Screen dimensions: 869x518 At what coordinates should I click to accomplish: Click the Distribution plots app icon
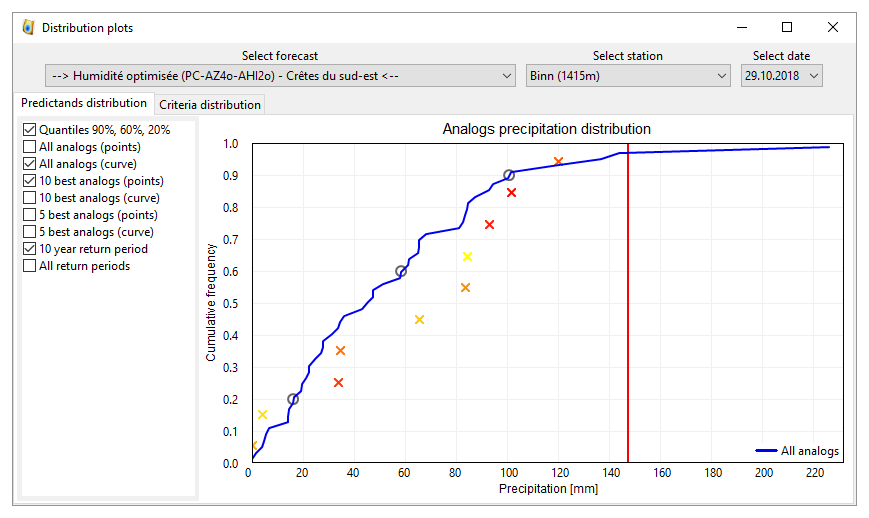pos(28,27)
